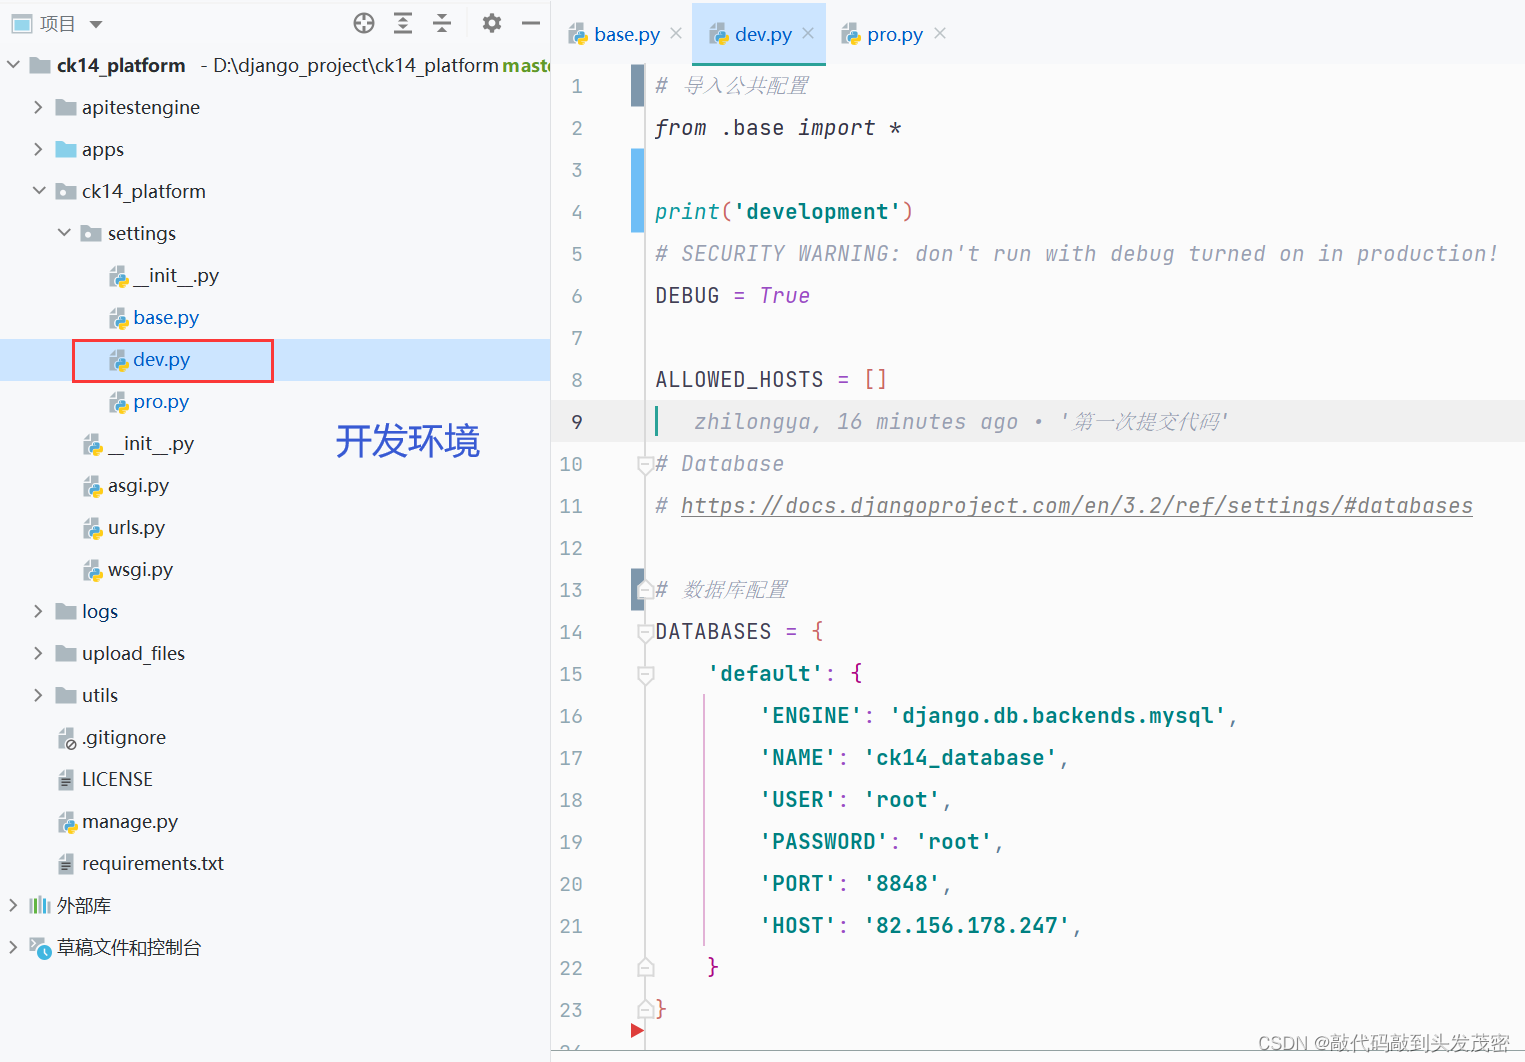Close the dev.py tab
This screenshot has height=1062, width=1525.
click(x=808, y=33)
